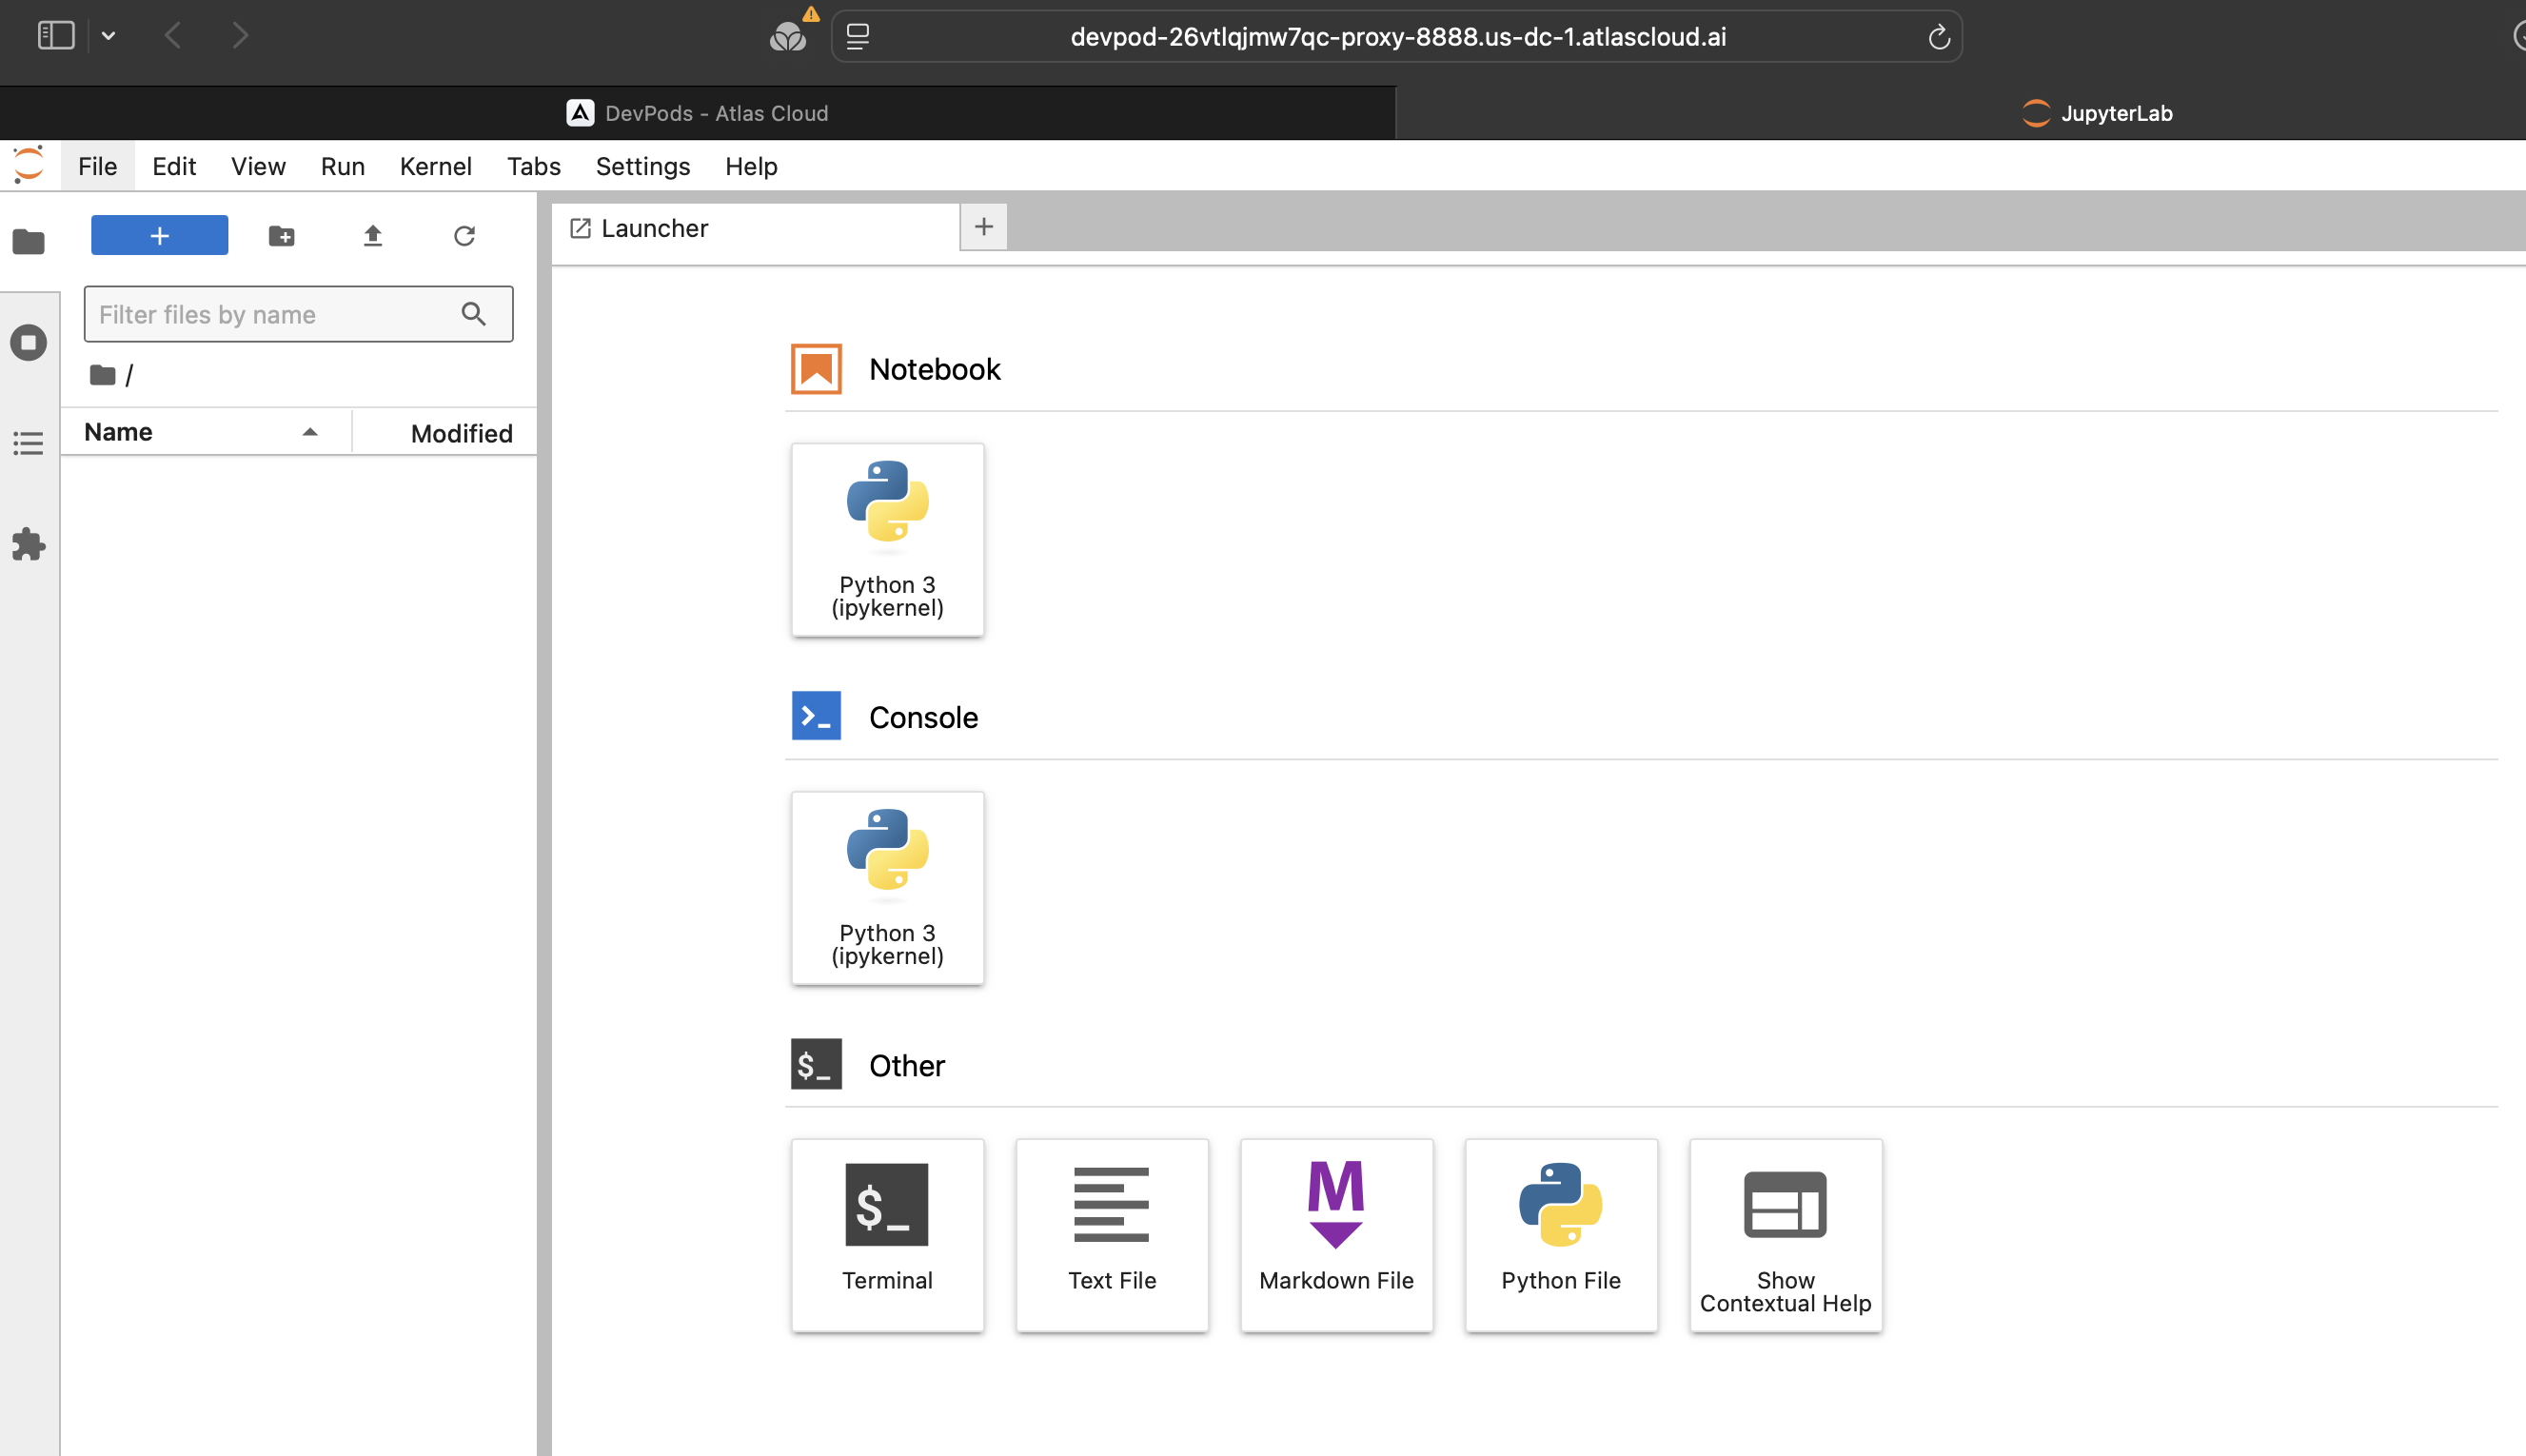Open the Tabs menu

pyautogui.click(x=534, y=166)
